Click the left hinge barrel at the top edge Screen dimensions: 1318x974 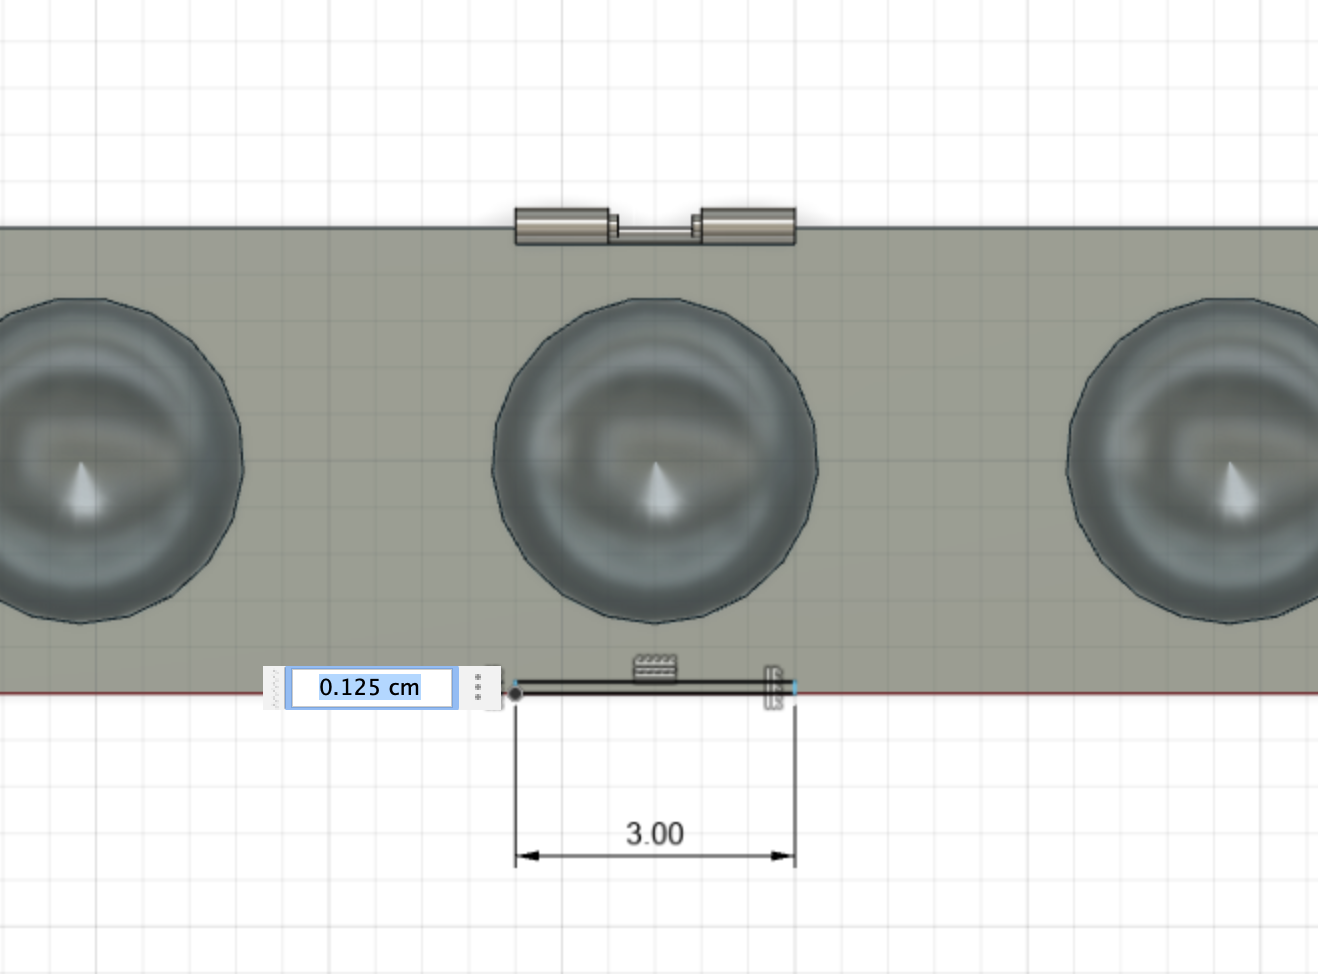tap(560, 227)
